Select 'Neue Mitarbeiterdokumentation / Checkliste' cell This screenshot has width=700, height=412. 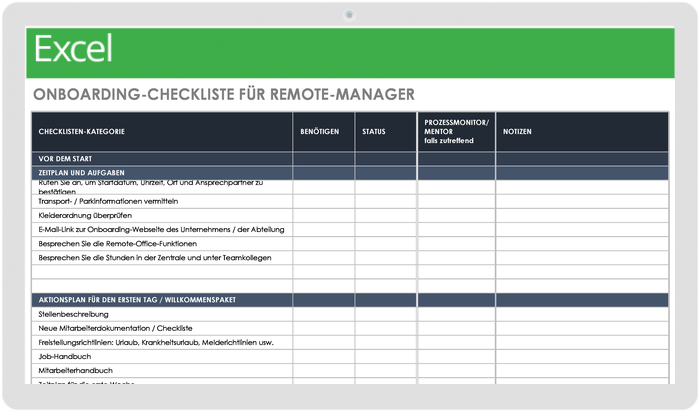pos(162,329)
